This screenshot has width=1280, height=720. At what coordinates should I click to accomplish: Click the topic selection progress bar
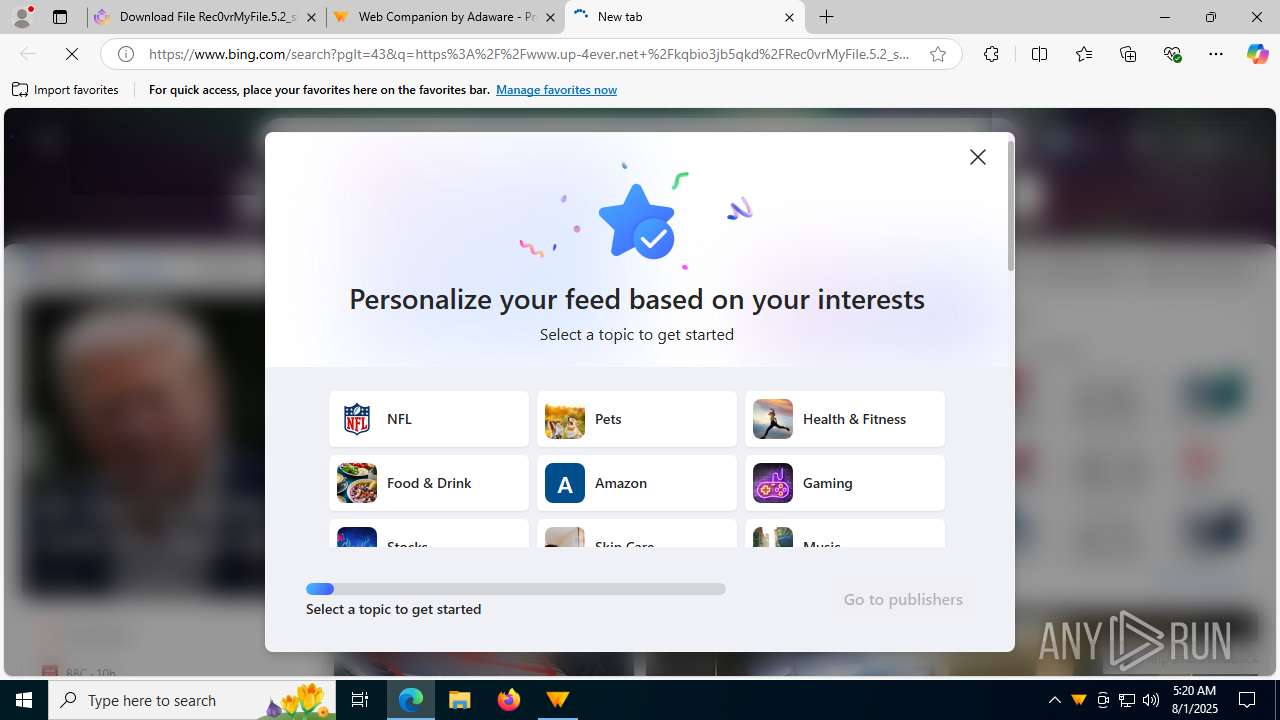(x=516, y=589)
